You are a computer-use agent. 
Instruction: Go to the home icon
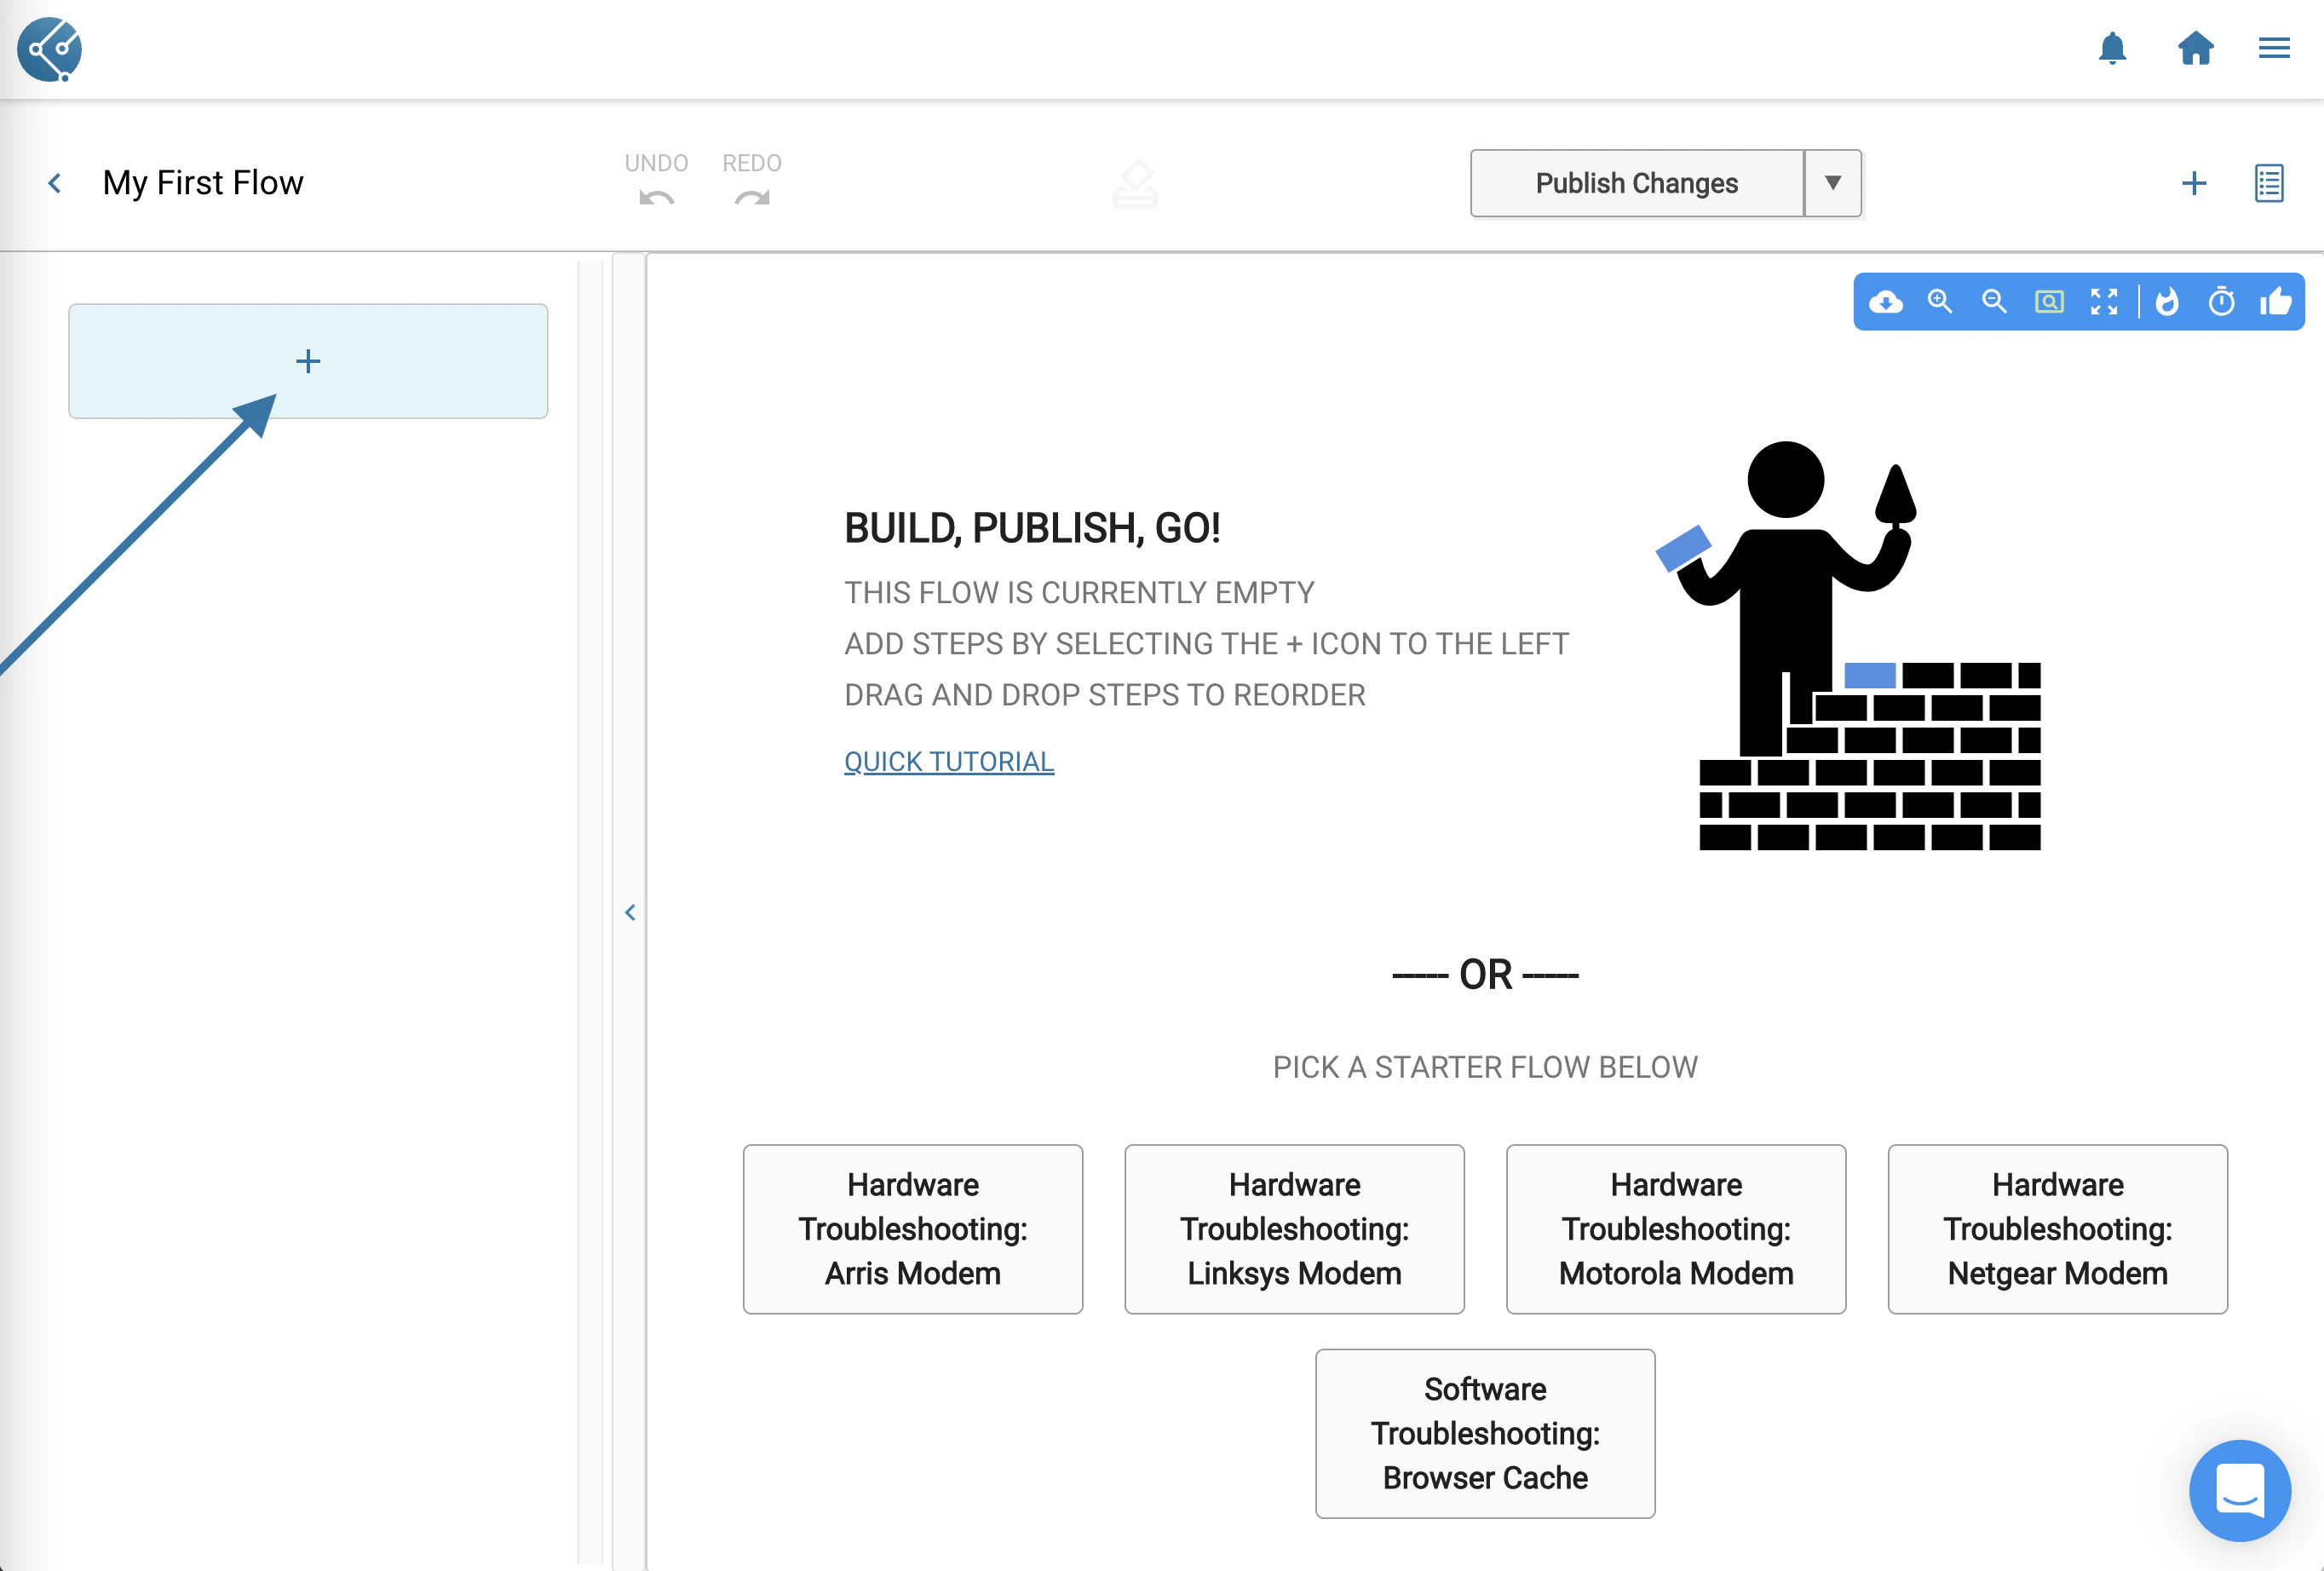tap(2195, 48)
